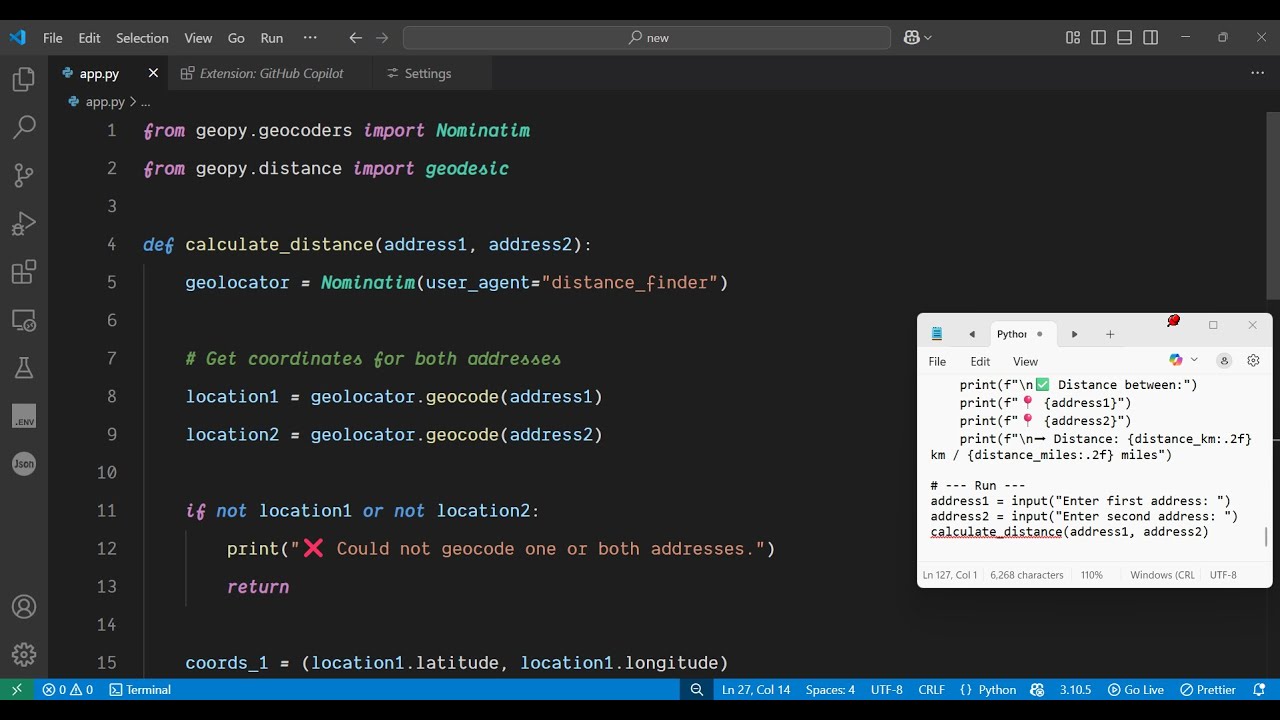Viewport: 1280px width, 720px height.
Task: Open the Notepad File menu
Action: pyautogui.click(x=937, y=361)
